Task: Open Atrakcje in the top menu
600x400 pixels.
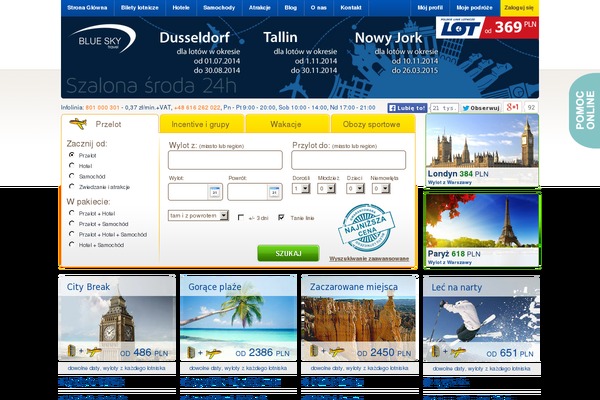Action: point(259,8)
